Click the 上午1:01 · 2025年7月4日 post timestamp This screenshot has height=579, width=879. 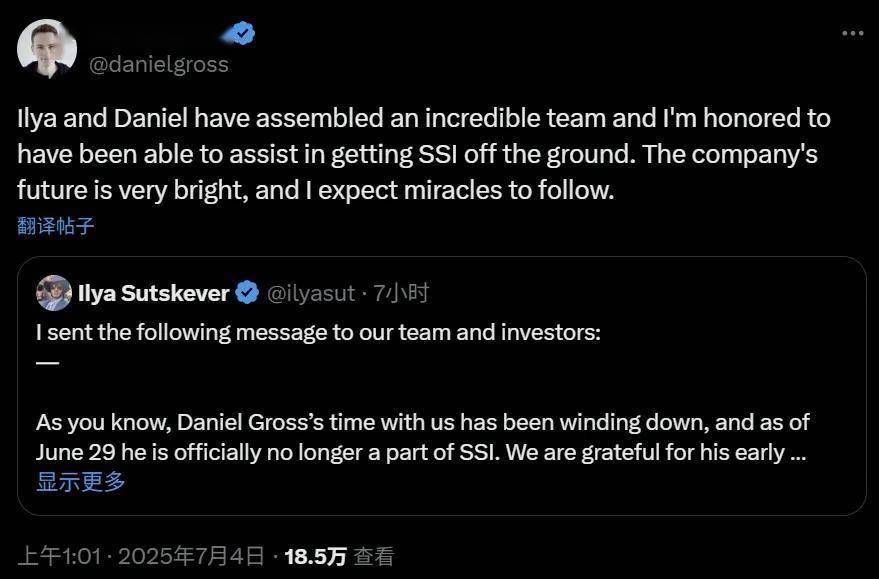[x=141, y=556]
